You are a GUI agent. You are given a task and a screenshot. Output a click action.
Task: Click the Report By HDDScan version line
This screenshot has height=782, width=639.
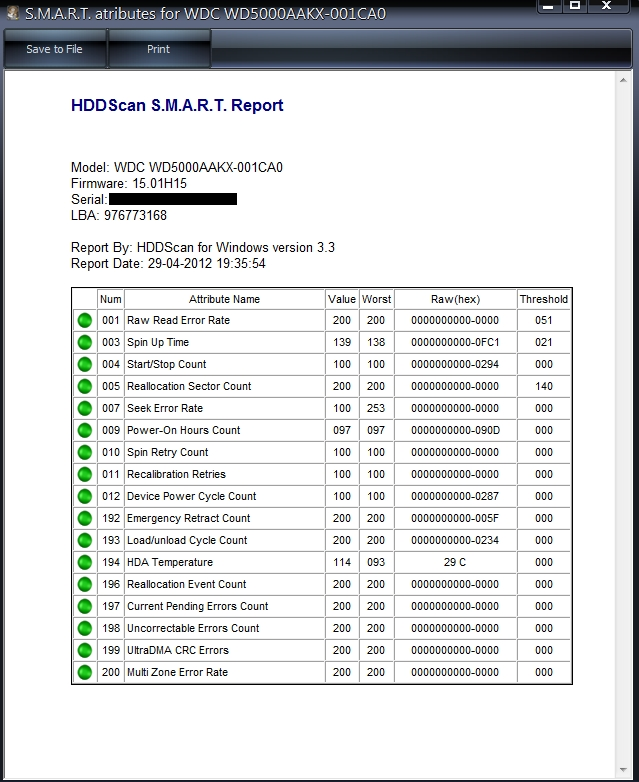(x=203, y=247)
